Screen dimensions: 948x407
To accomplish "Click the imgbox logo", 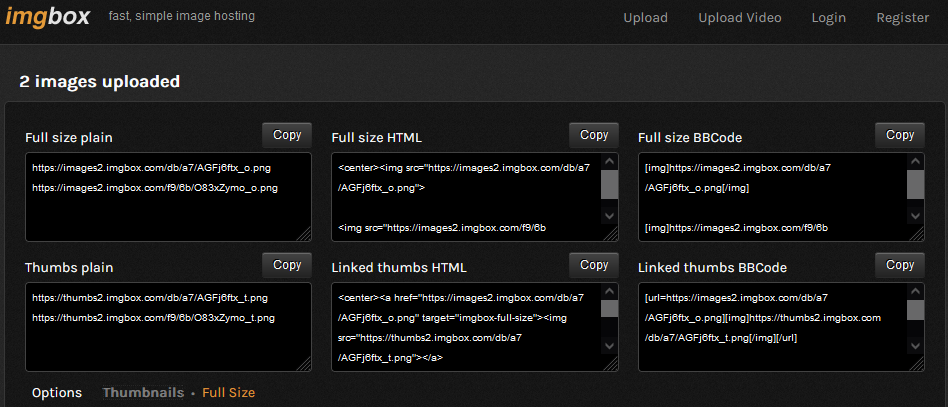I will pyautogui.click(x=47, y=17).
